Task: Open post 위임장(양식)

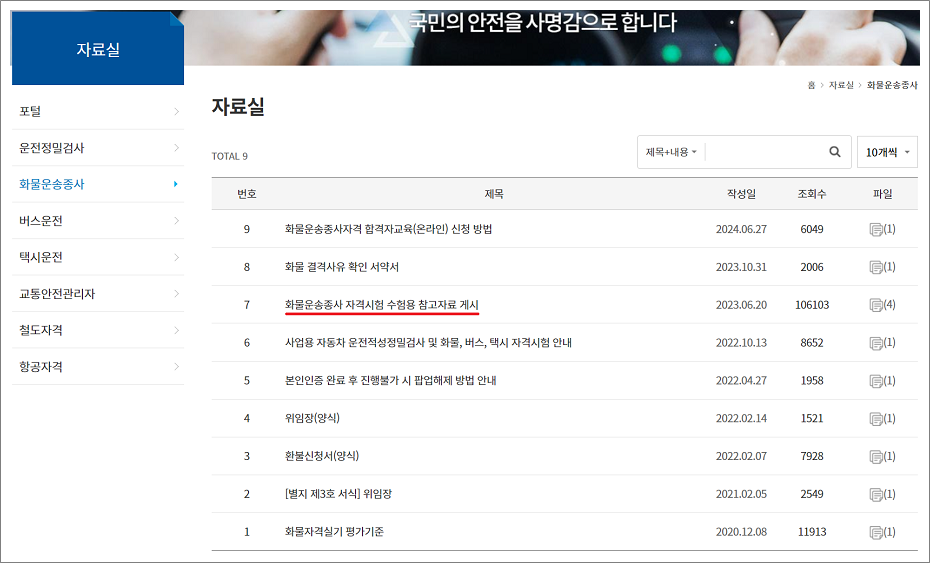Action: tap(312, 418)
